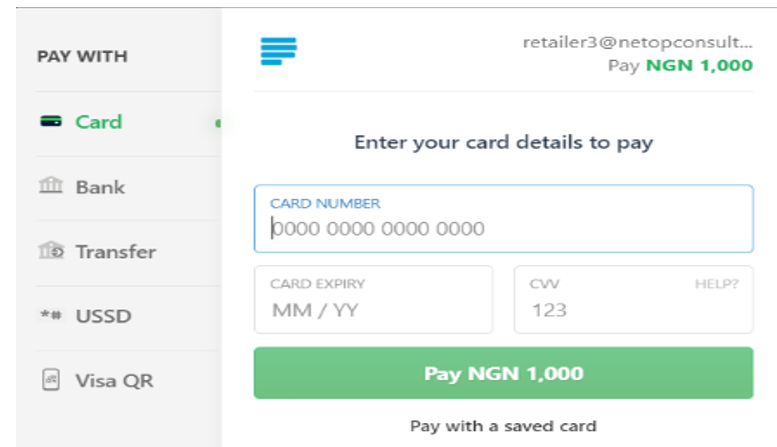Click the Pay NGN 1,000 button

click(503, 373)
